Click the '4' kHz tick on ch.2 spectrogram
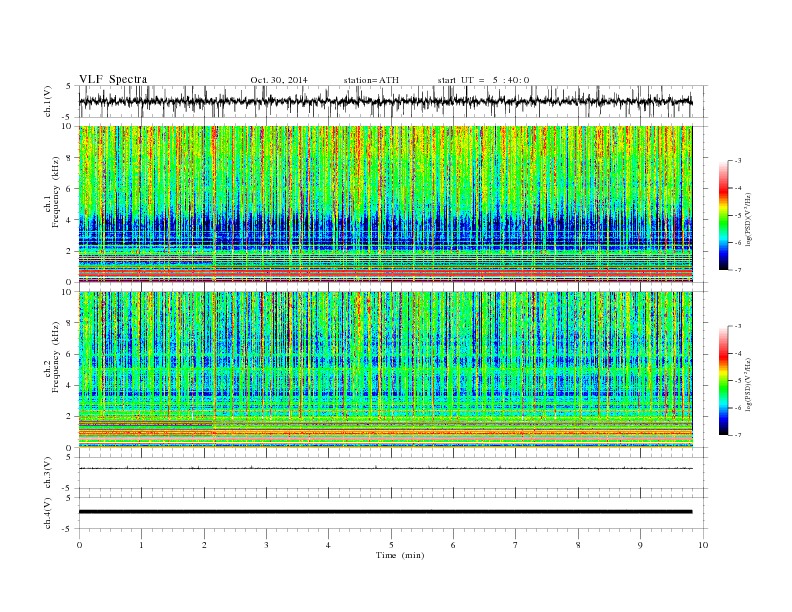The height and width of the screenshot is (612, 792). pyautogui.click(x=70, y=385)
